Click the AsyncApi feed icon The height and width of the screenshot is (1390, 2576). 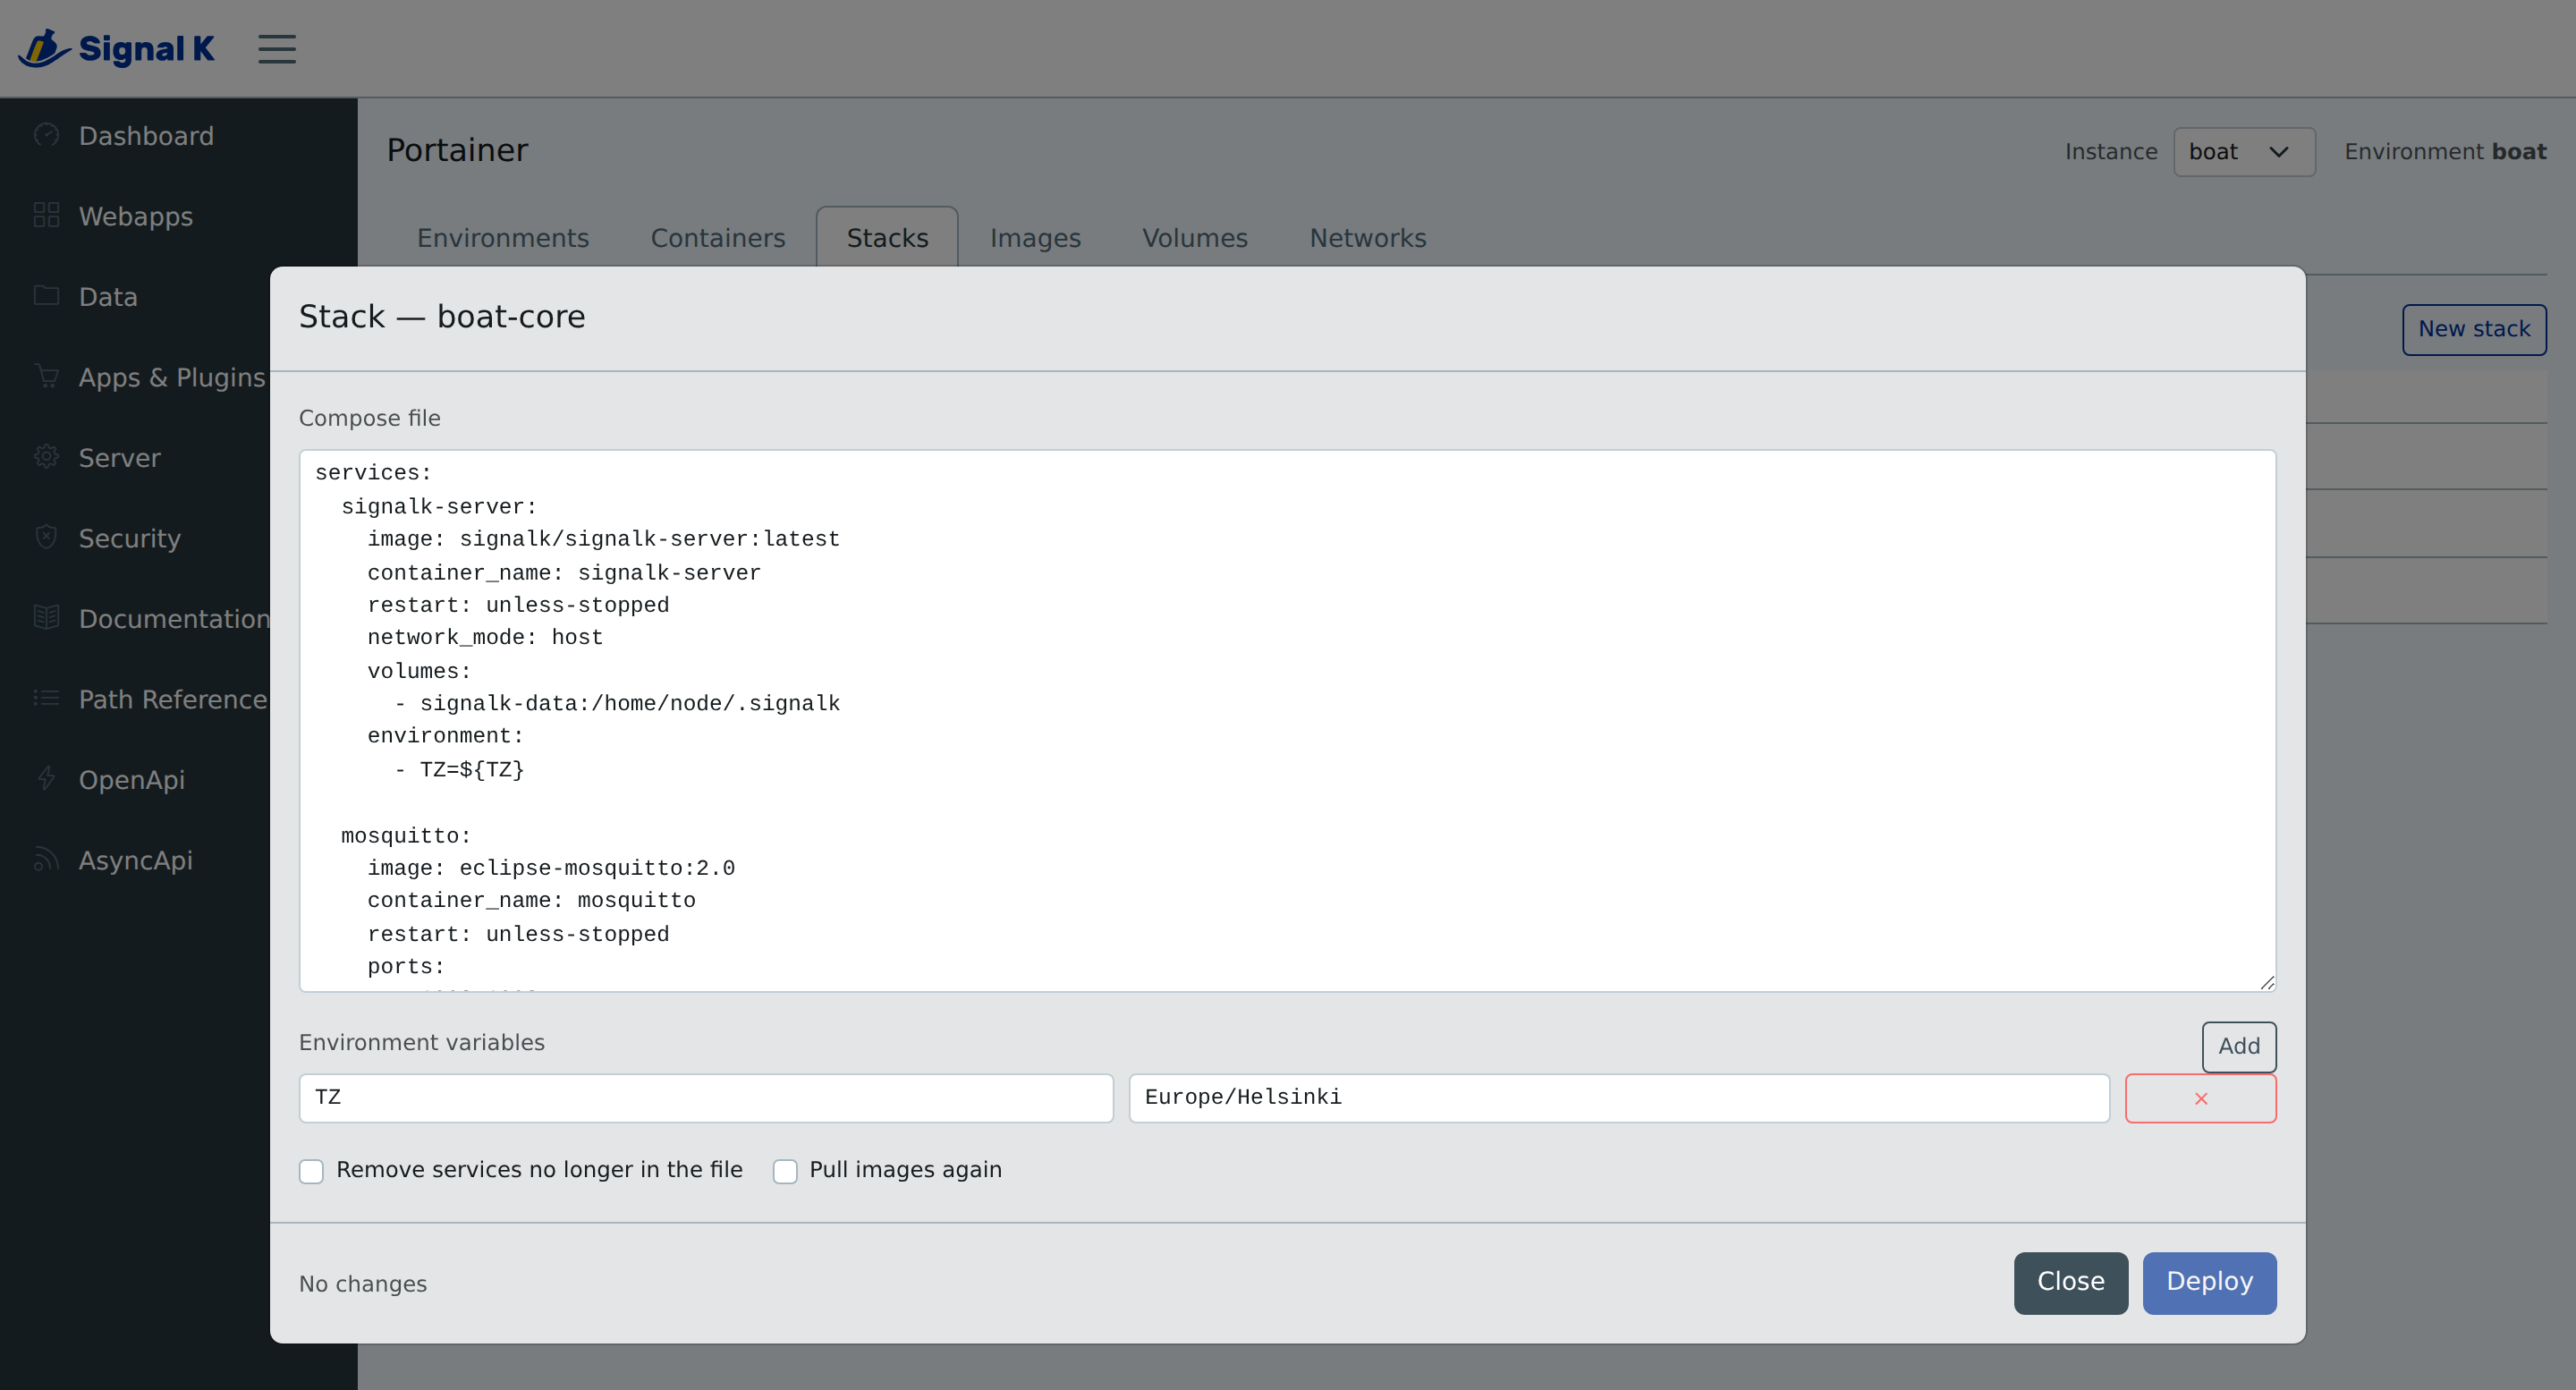tap(46, 859)
